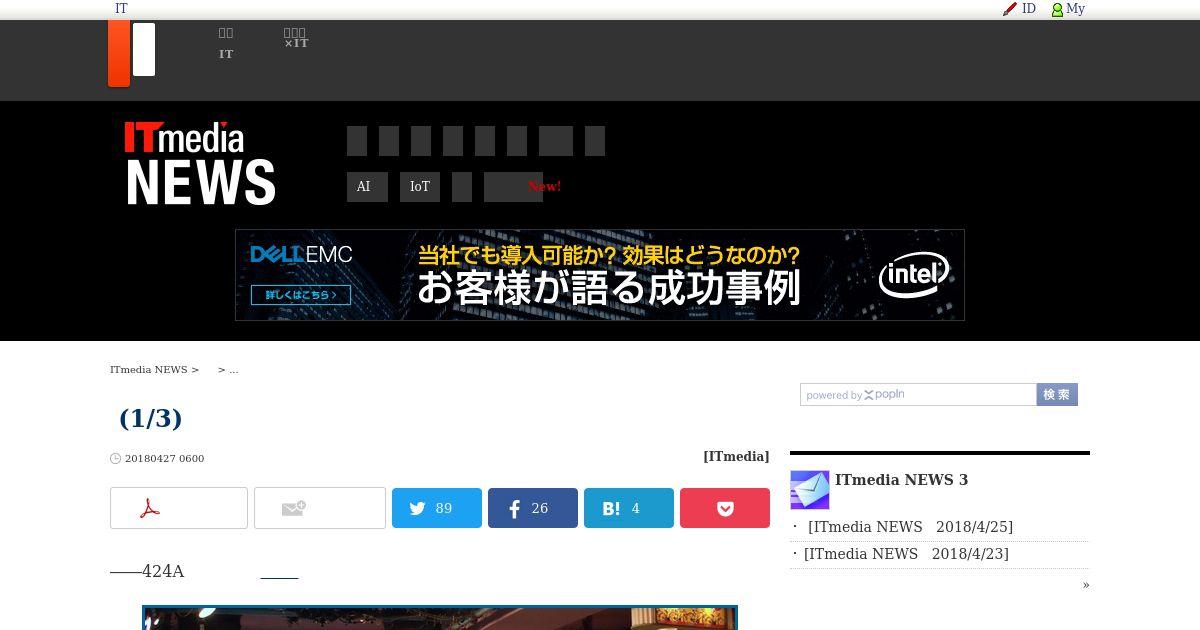Click the popIn search input field
The width and height of the screenshot is (1200, 630).
(918, 395)
